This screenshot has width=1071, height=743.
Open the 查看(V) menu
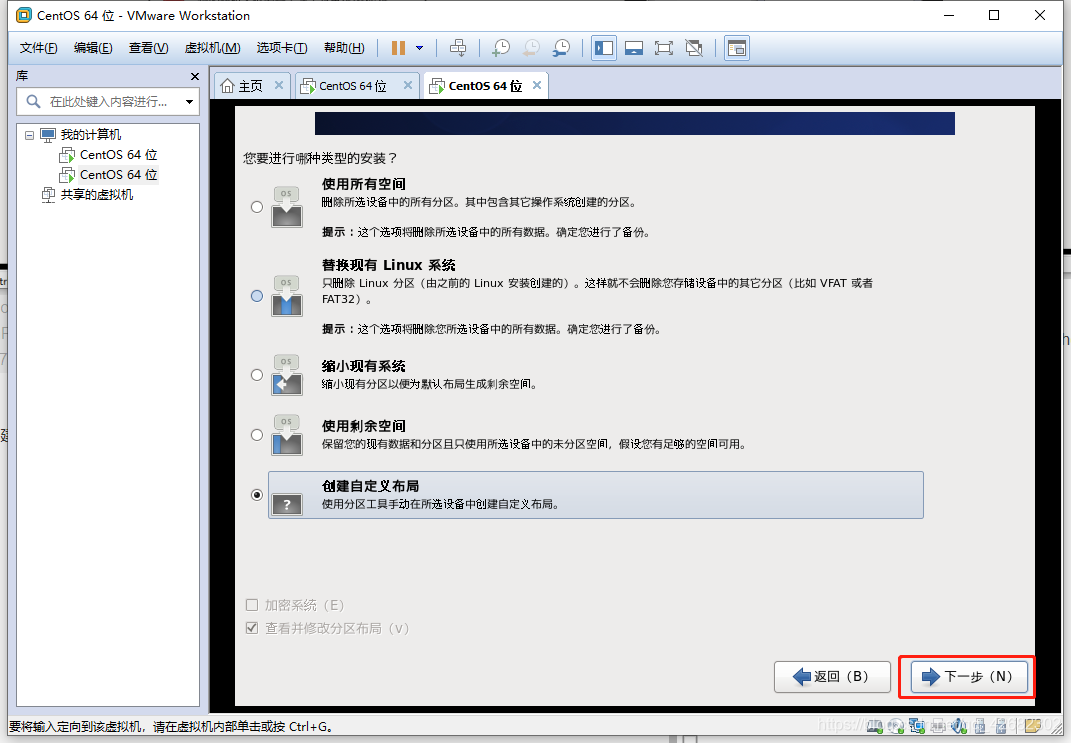click(148, 48)
